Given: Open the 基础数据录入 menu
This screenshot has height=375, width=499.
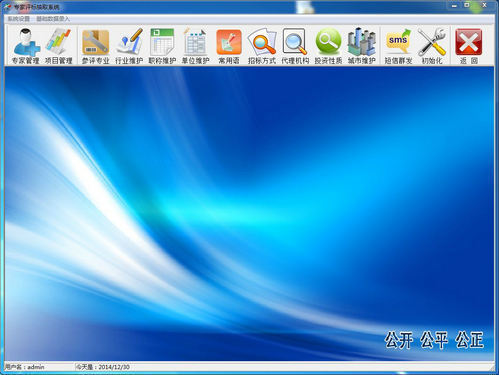Looking at the screenshot, I should (x=53, y=19).
